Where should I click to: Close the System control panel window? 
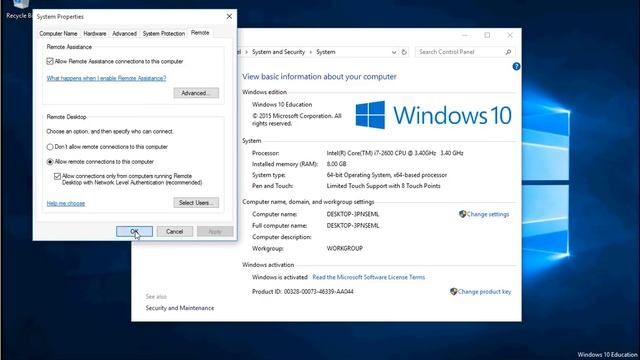point(510,35)
